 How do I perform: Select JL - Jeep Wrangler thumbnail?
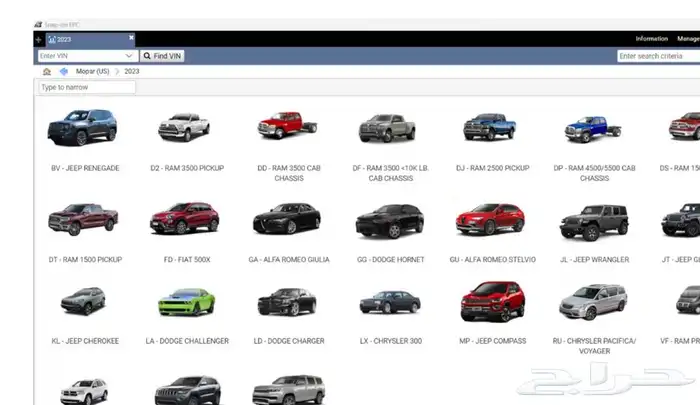coord(594,222)
